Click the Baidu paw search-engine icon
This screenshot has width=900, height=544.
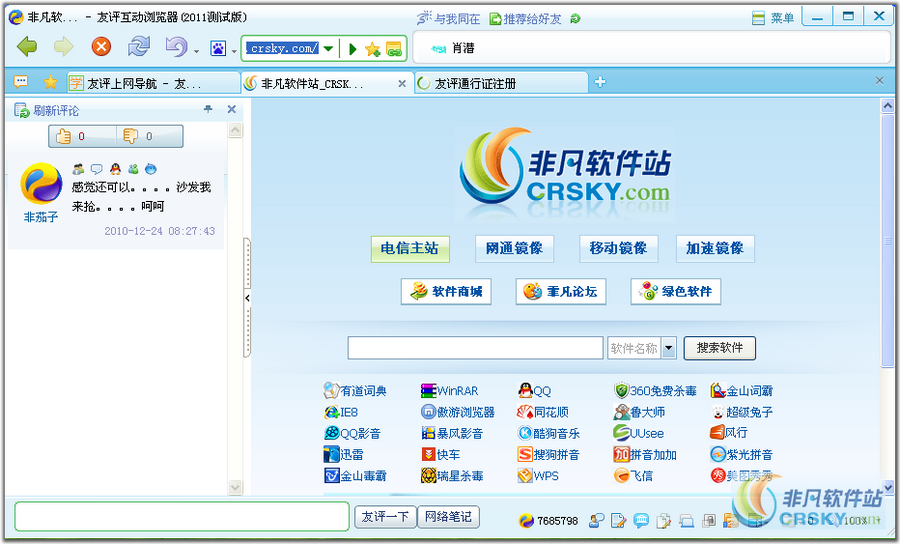click(x=218, y=49)
